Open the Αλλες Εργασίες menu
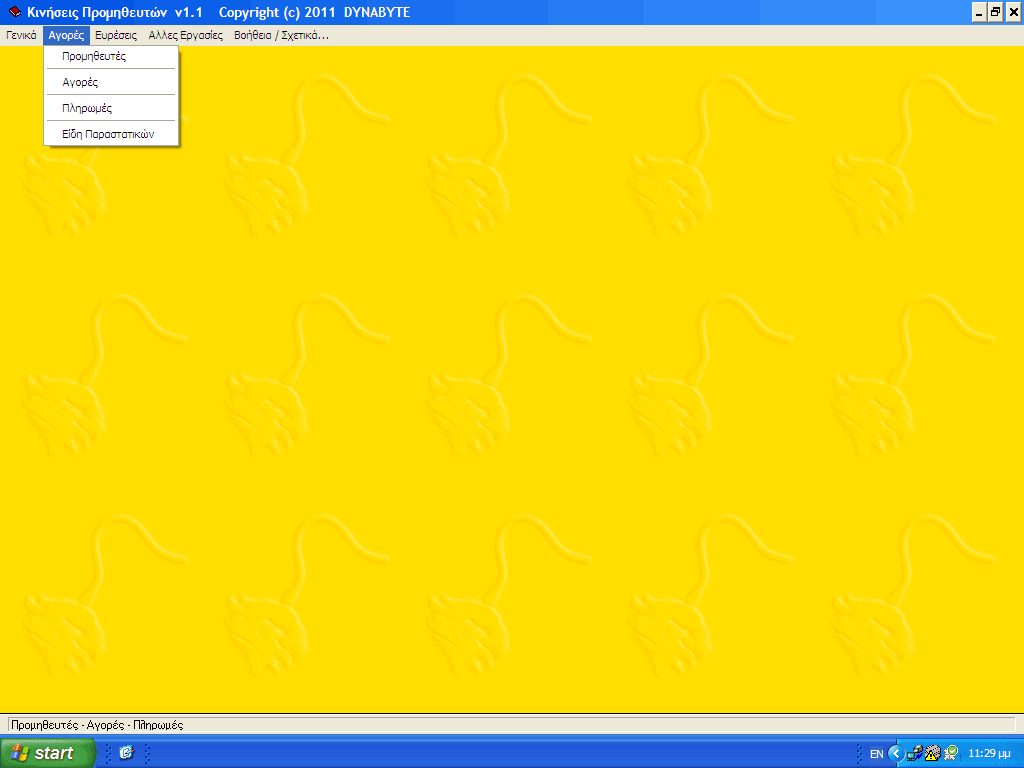This screenshot has height=768, width=1024. coord(185,35)
